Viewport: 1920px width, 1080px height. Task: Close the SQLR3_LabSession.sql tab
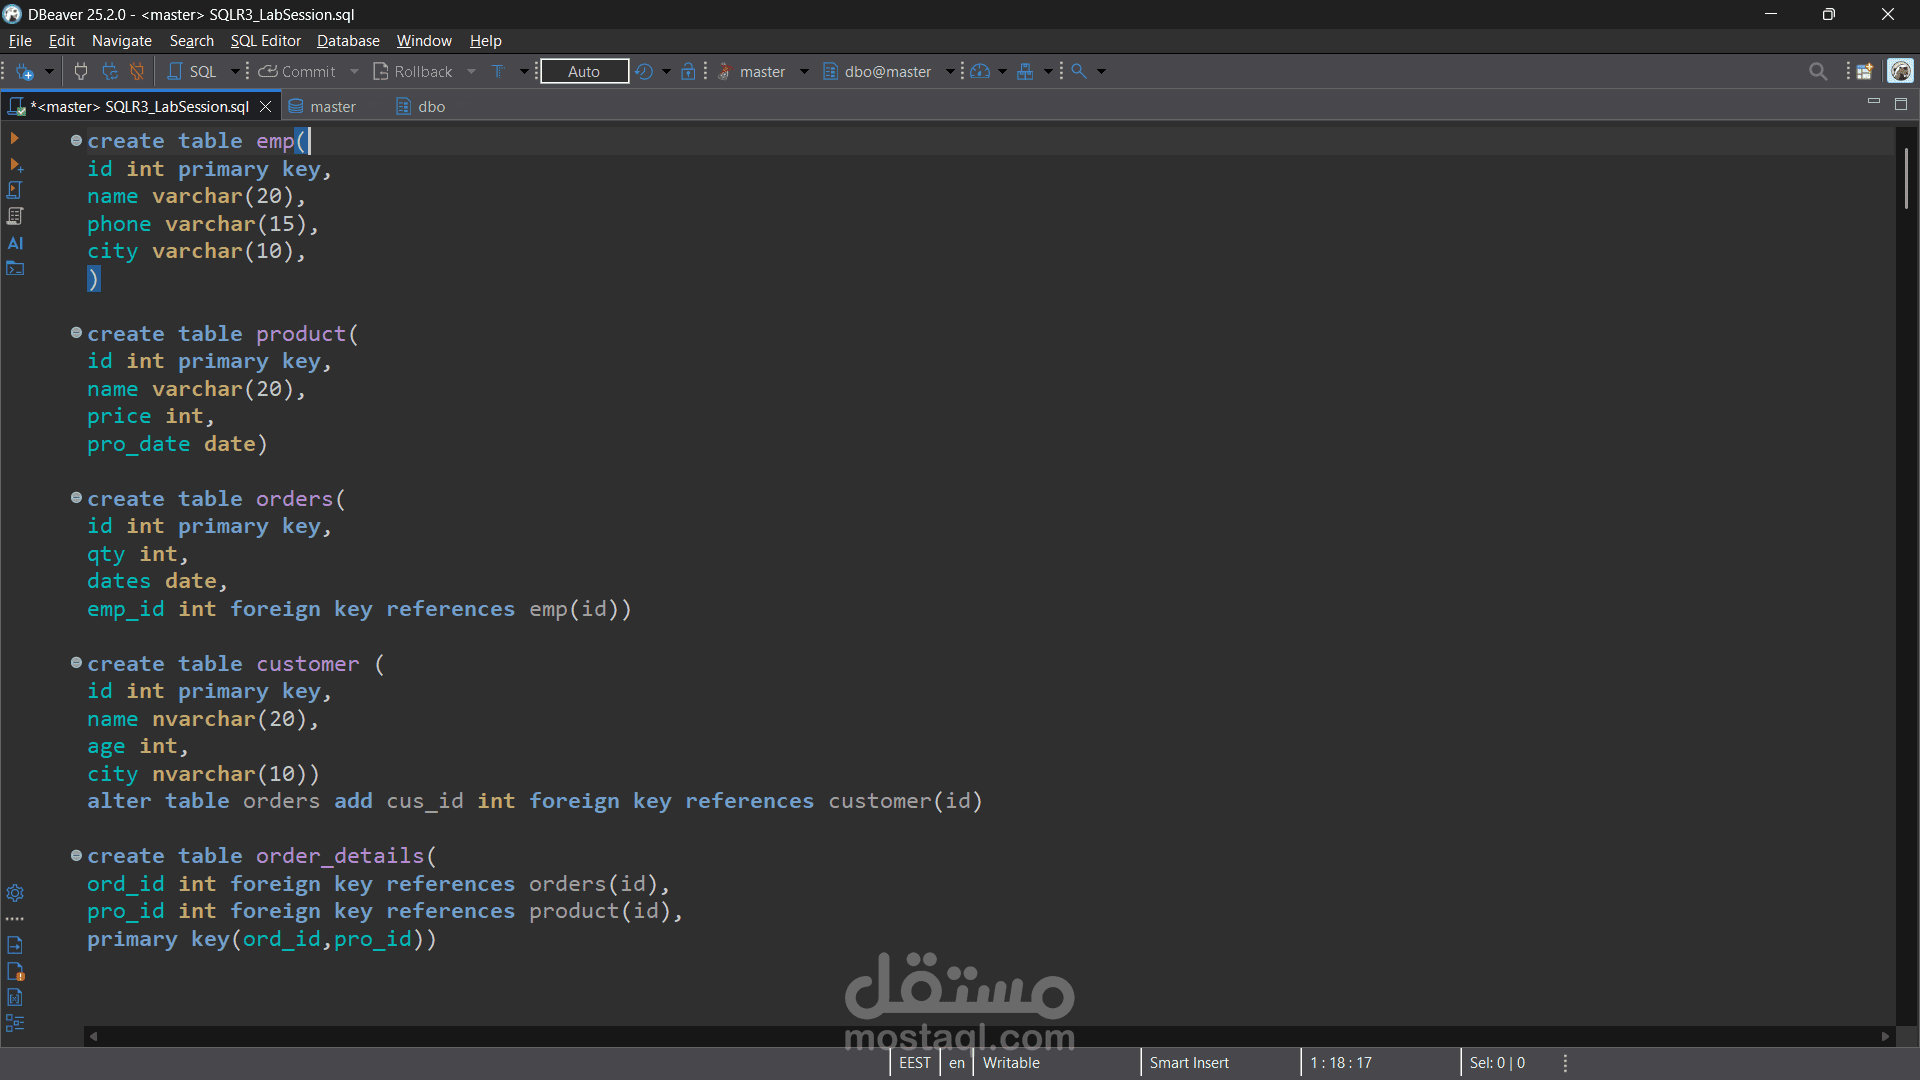[x=265, y=107]
